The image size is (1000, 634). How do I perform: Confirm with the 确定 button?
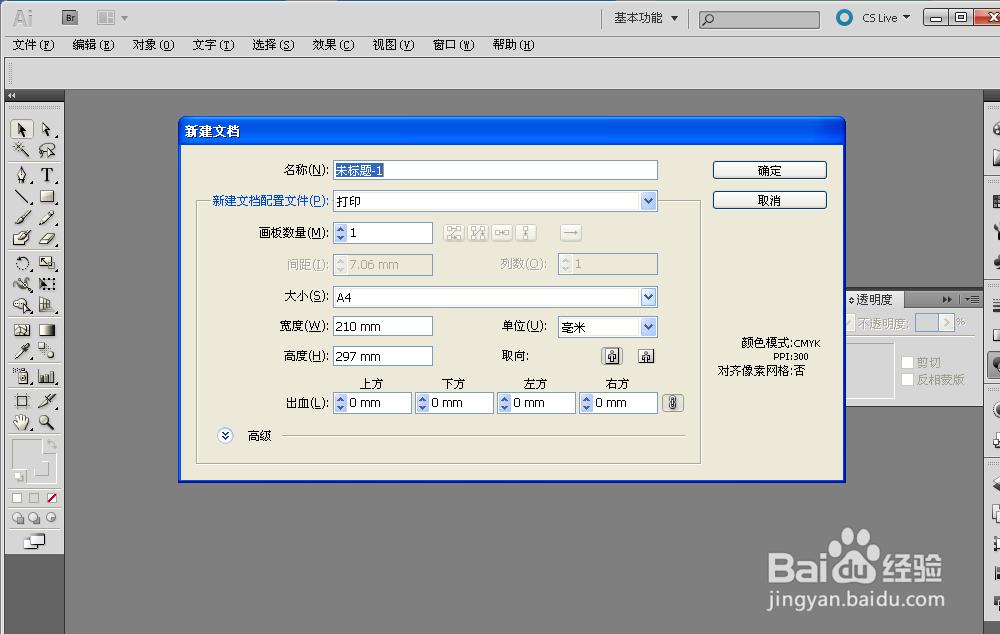[x=768, y=169]
